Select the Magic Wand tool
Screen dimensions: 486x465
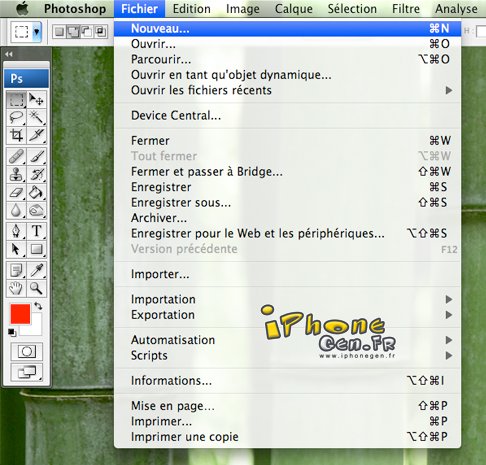pos(36,117)
